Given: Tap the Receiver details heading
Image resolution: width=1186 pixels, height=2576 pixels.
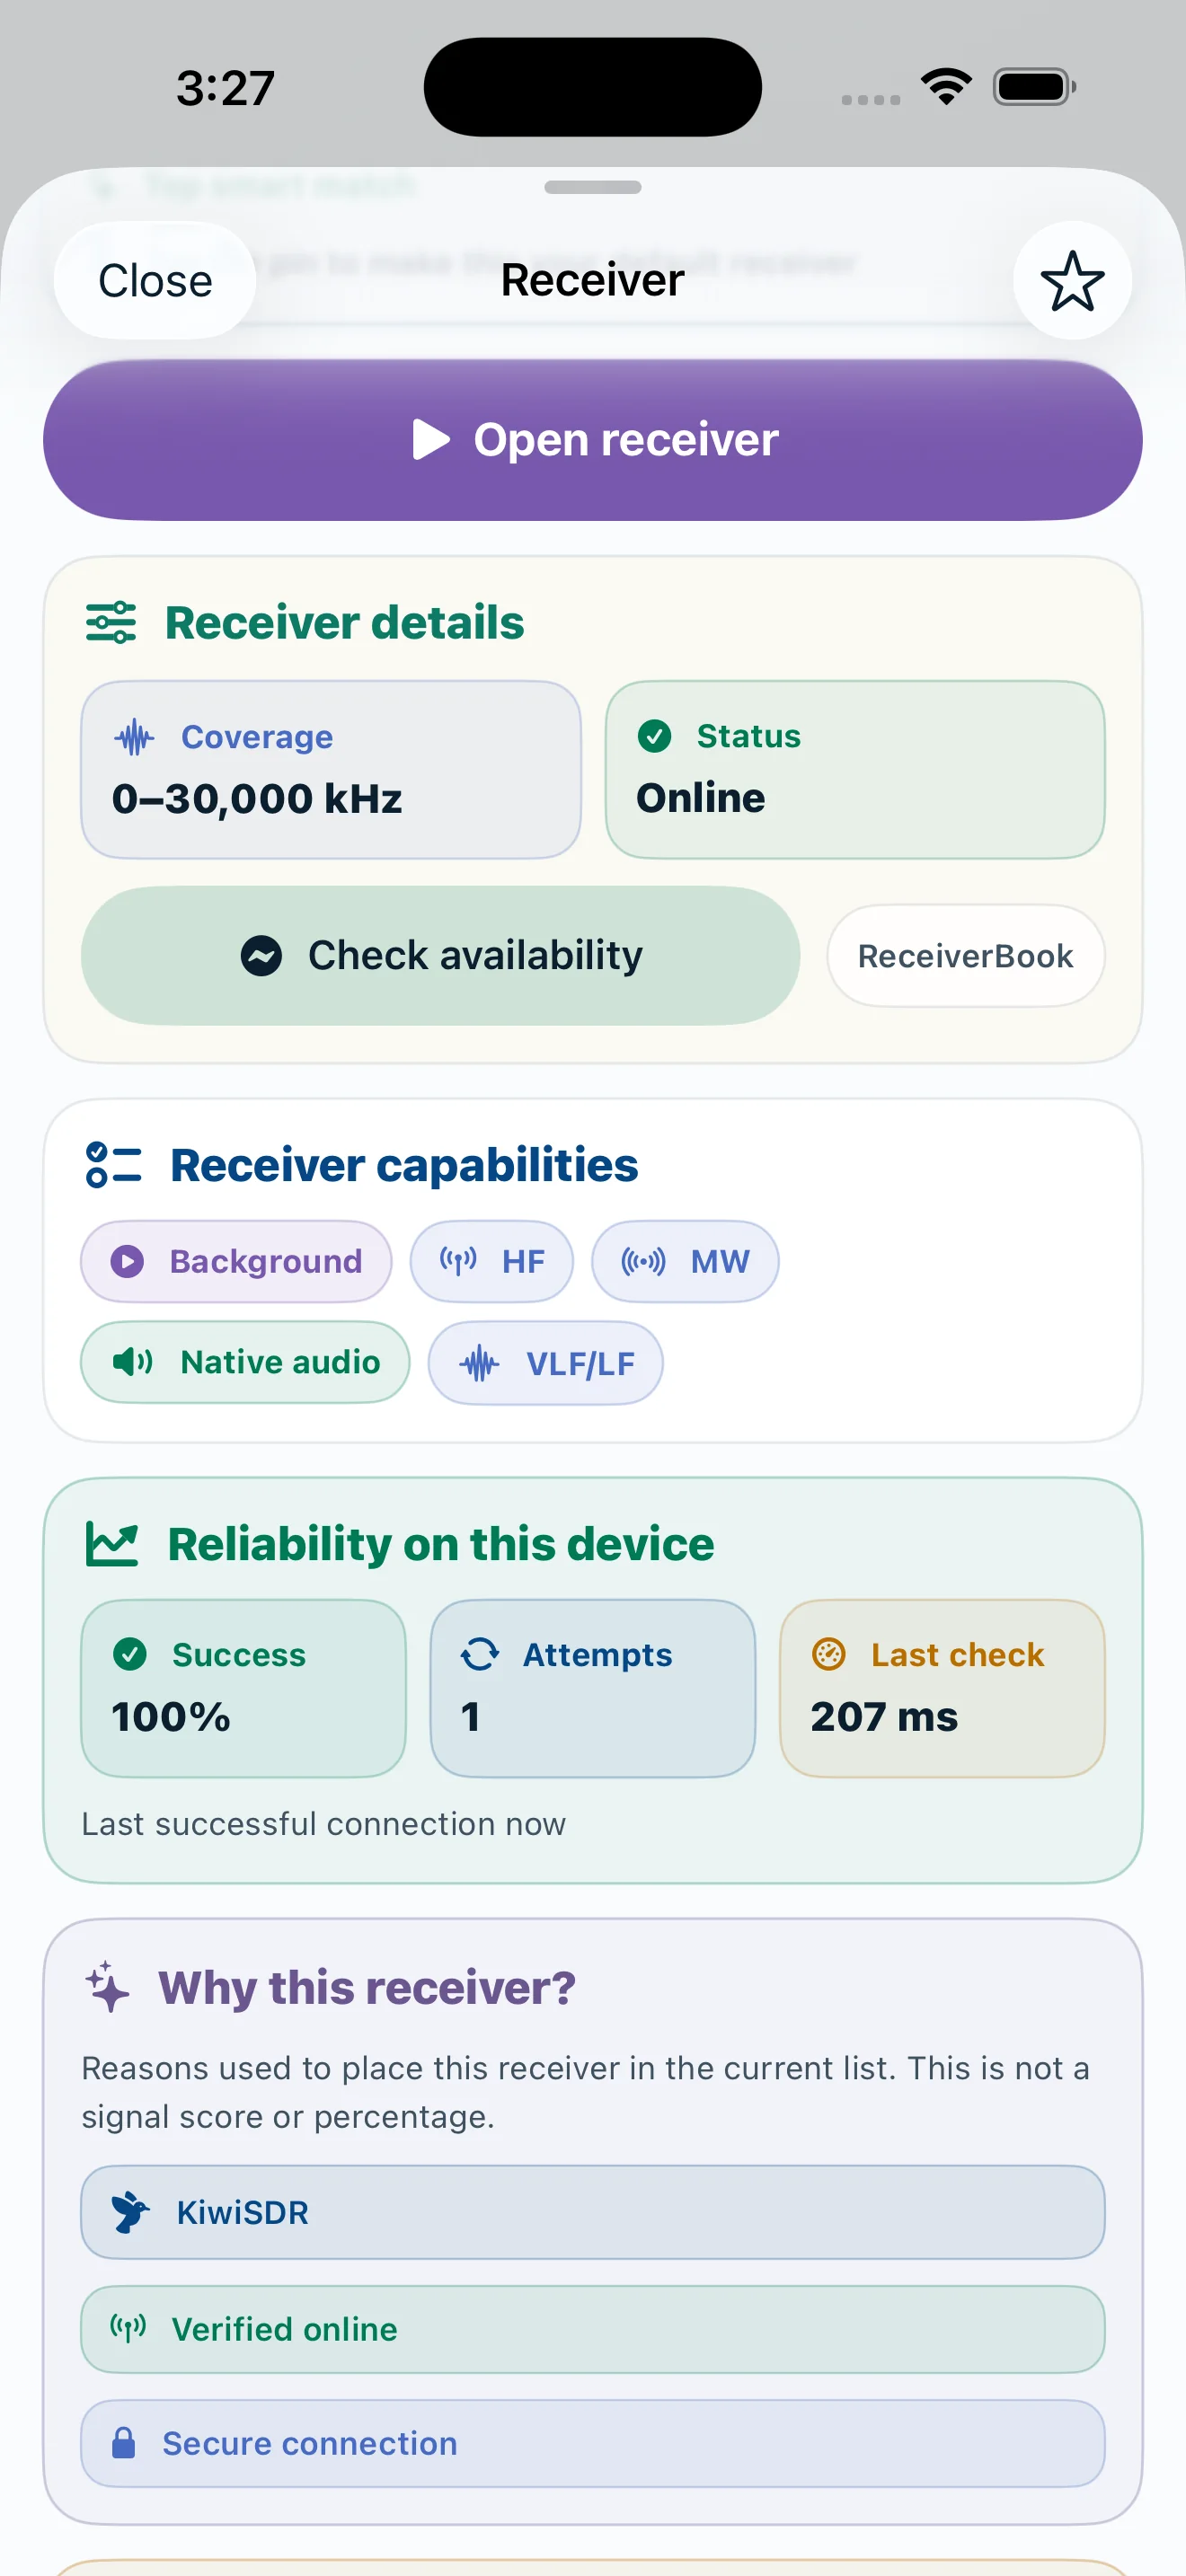Looking at the screenshot, I should coord(344,623).
